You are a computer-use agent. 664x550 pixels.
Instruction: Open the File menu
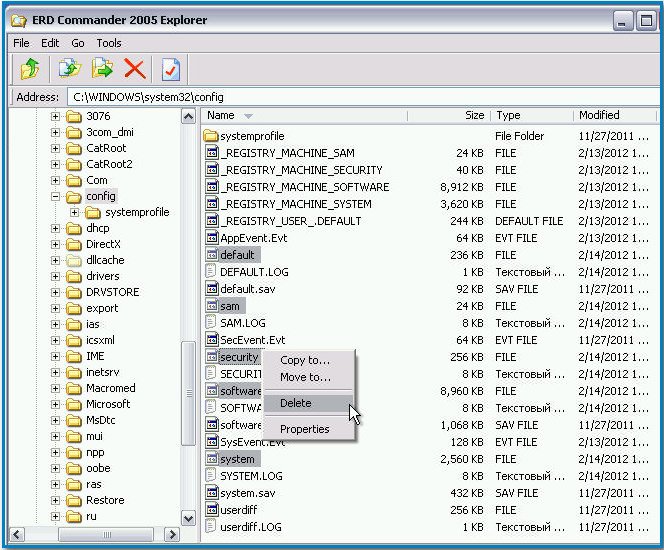point(22,43)
